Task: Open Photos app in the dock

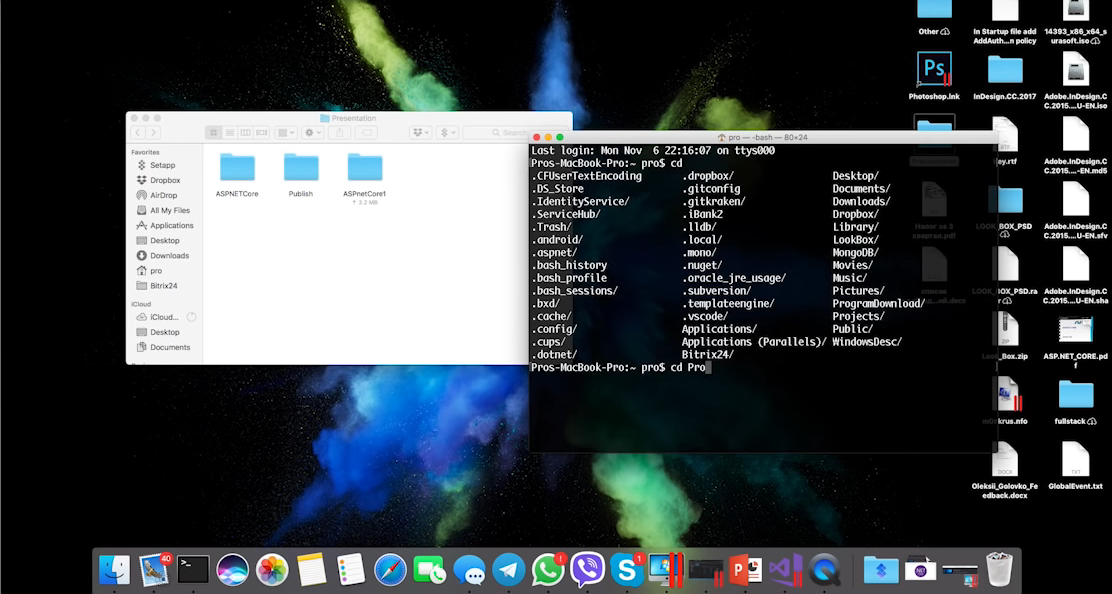Action: coord(272,569)
